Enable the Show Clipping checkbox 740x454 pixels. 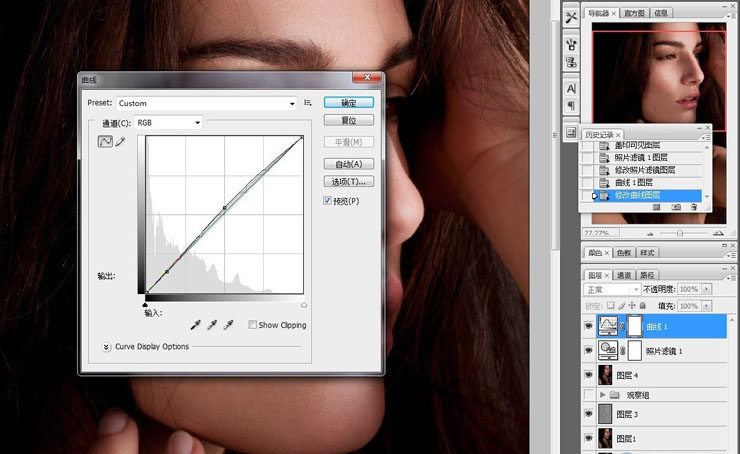253,325
